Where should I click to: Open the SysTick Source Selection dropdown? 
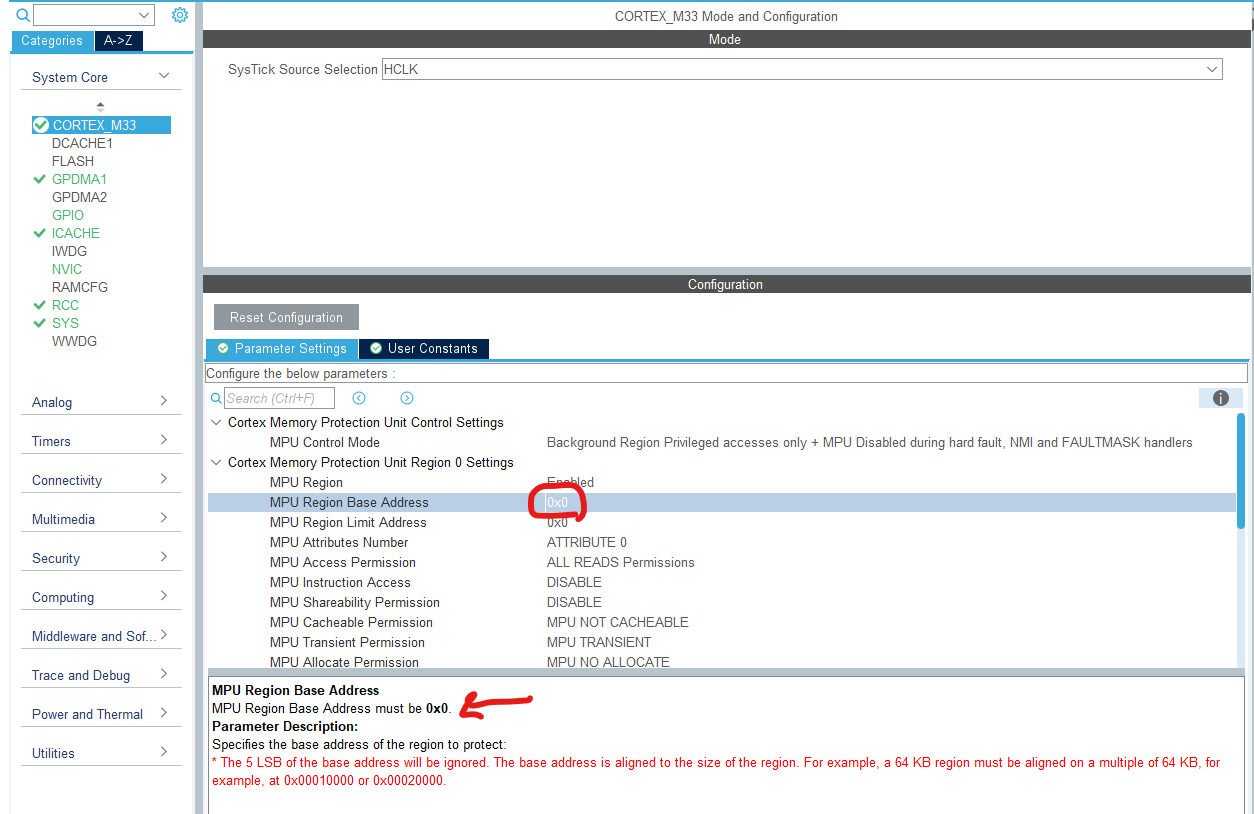pyautogui.click(x=1211, y=69)
